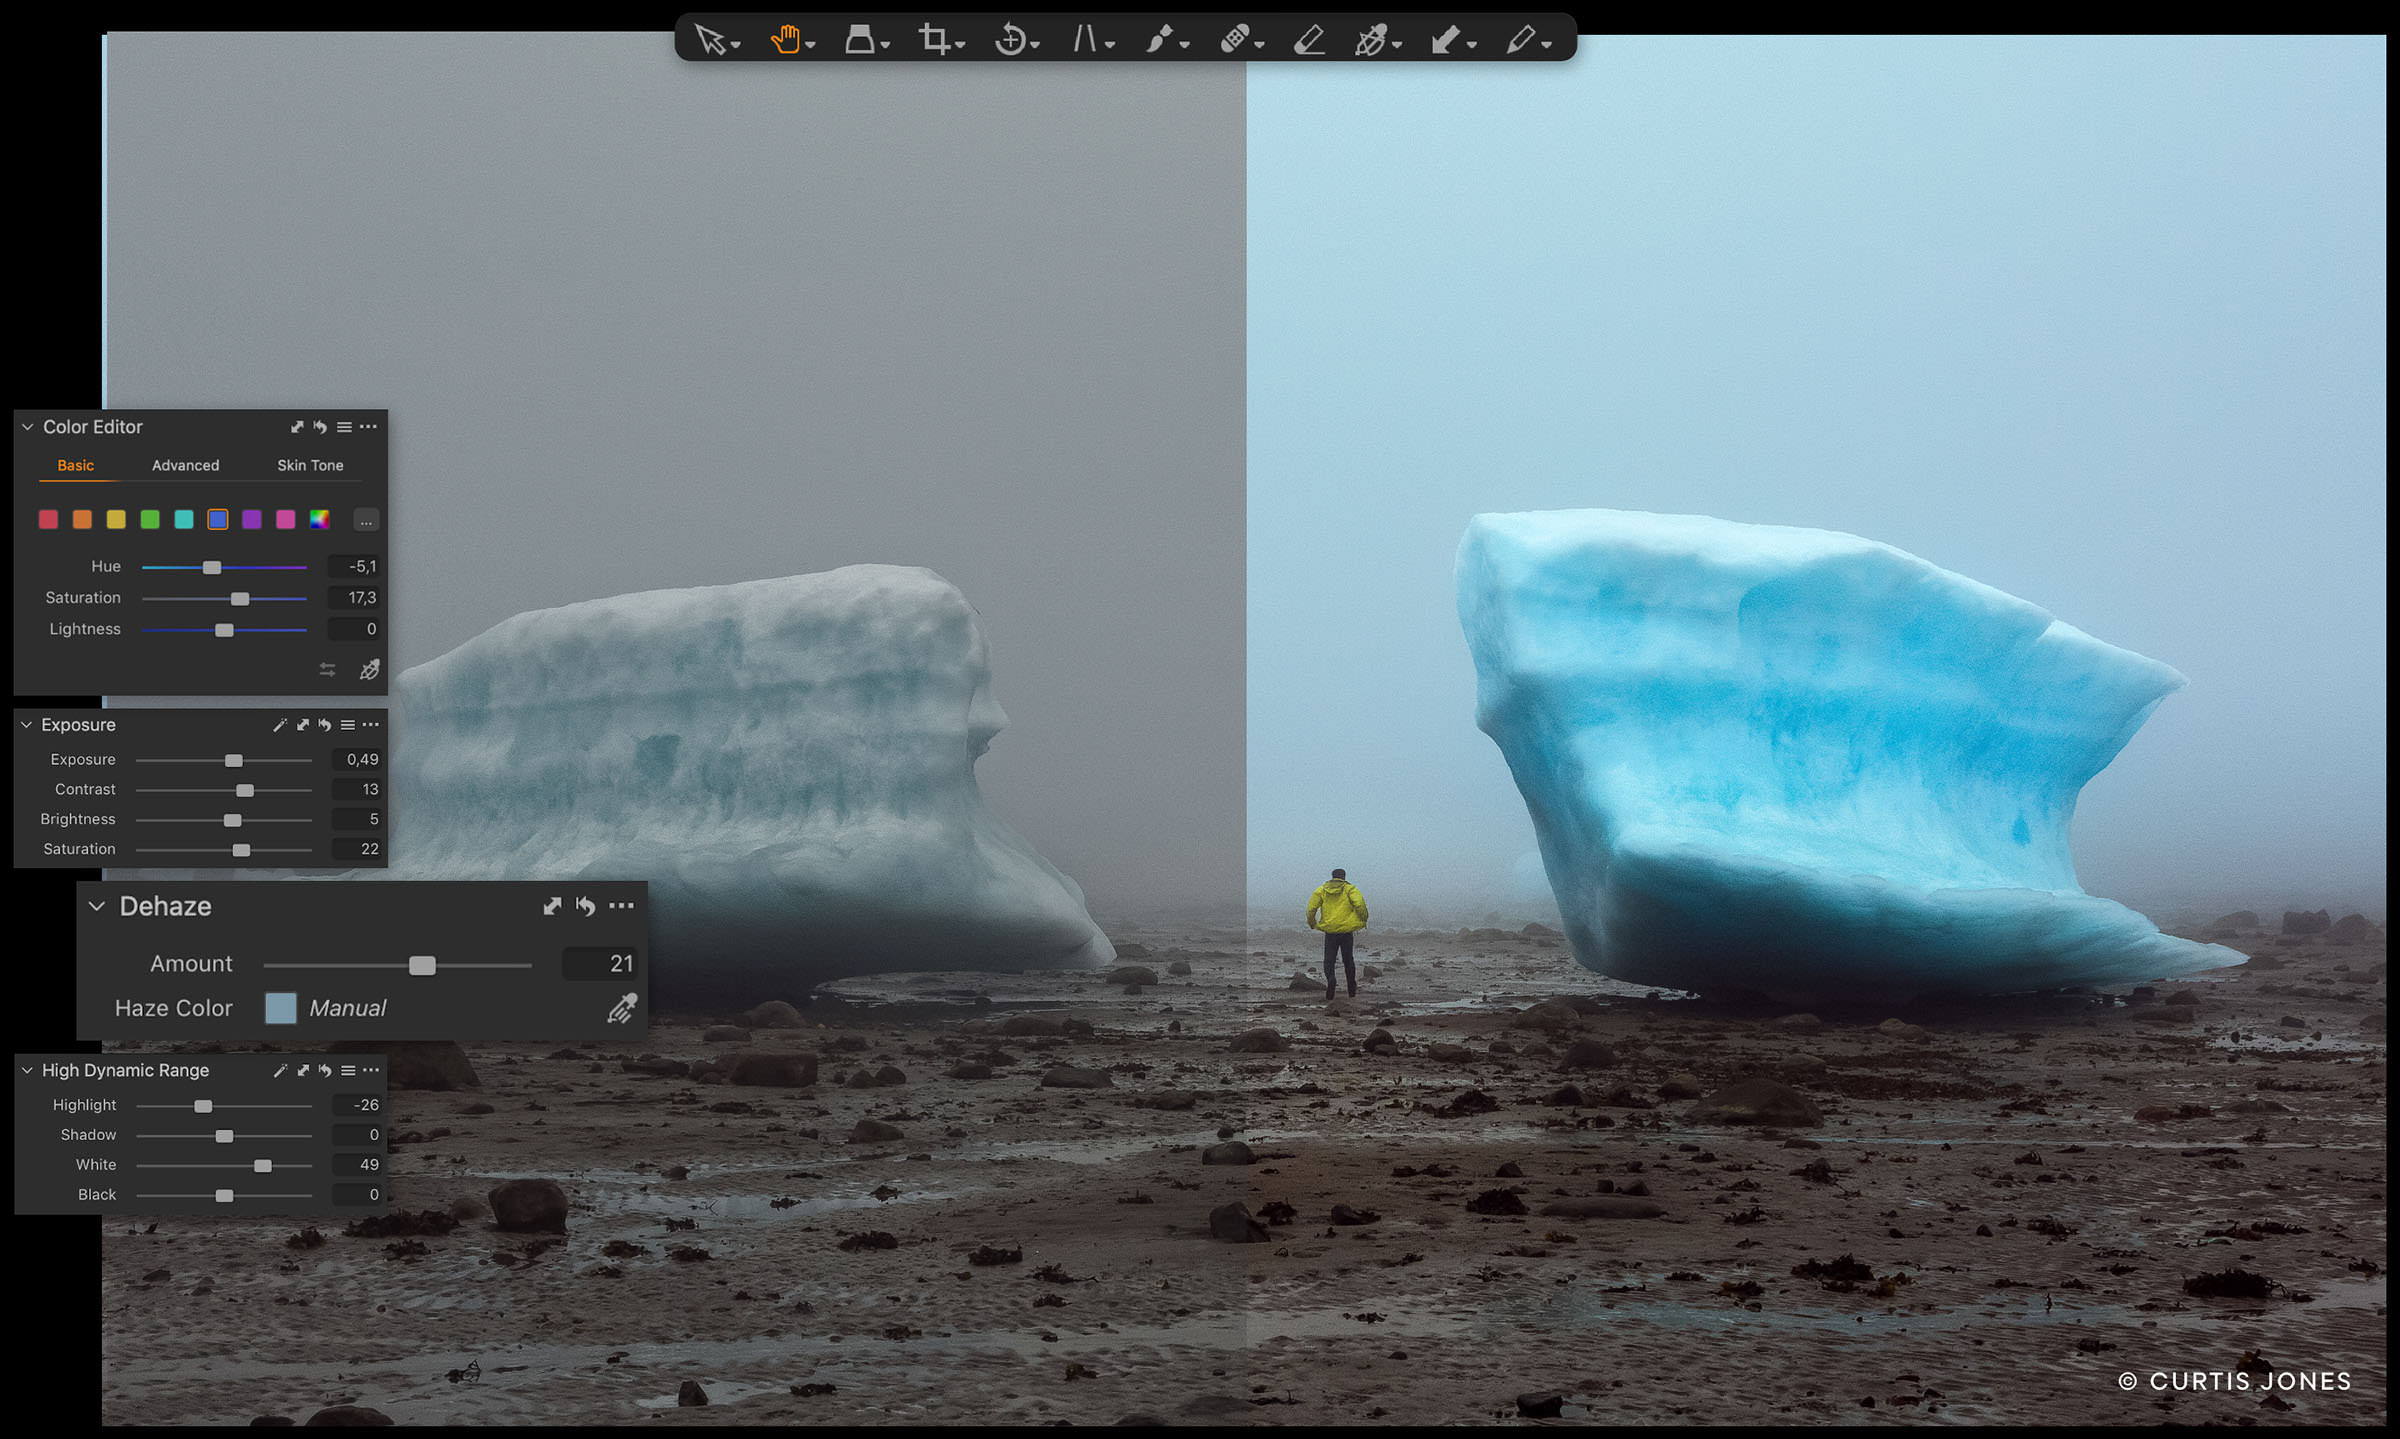Reset High Dynamic Range adjustments
Viewport: 2400px width, 1439px height.
325,1070
